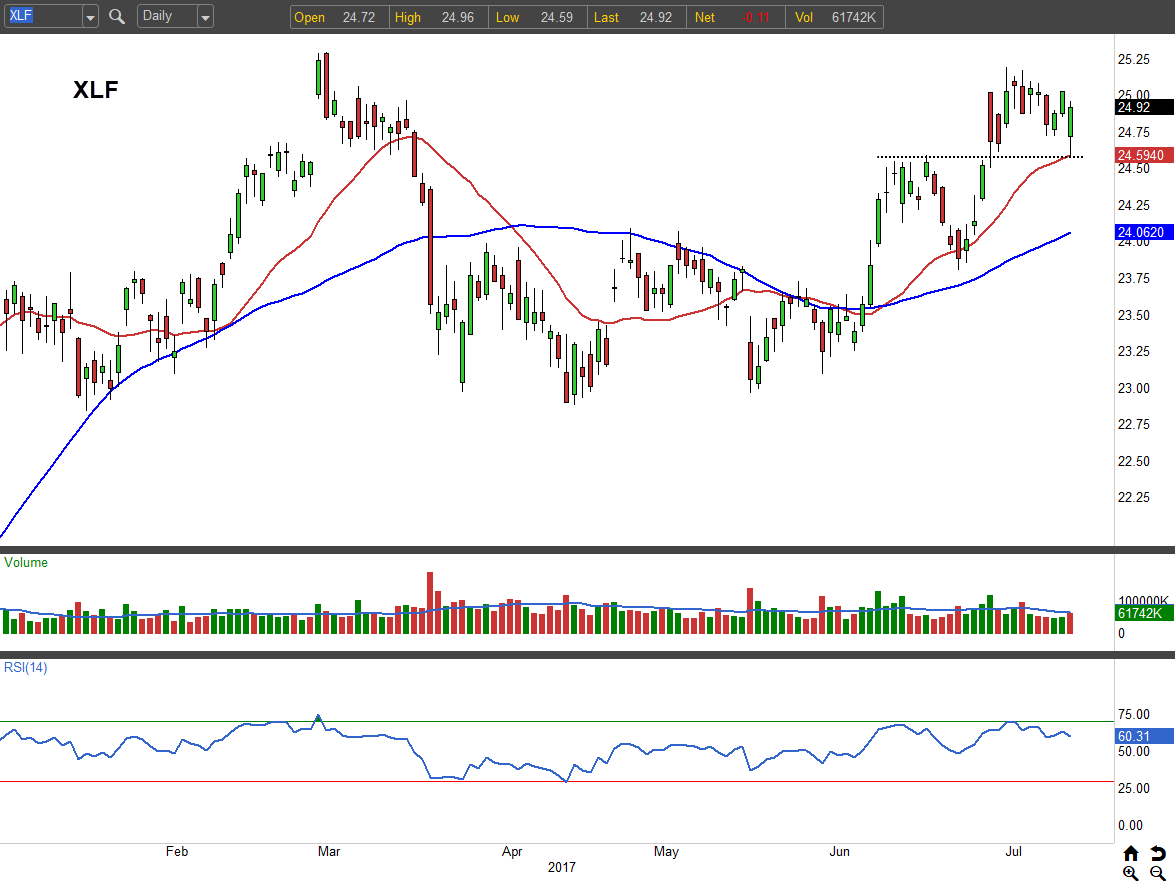Viewport: 1175px width, 883px height.
Task: Click the XLF ticker symbol input field
Action: pyautogui.click(x=40, y=16)
